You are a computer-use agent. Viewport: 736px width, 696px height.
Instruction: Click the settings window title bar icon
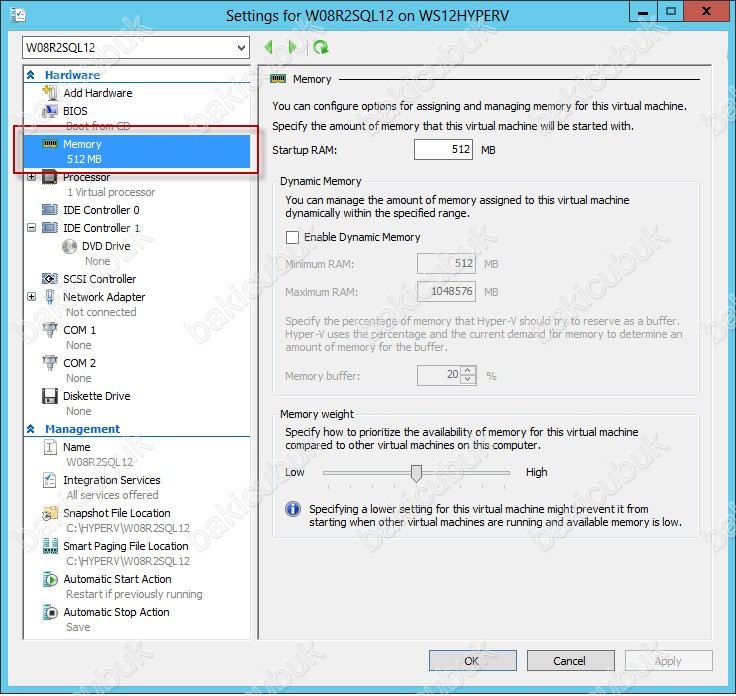pyautogui.click(x=18, y=15)
